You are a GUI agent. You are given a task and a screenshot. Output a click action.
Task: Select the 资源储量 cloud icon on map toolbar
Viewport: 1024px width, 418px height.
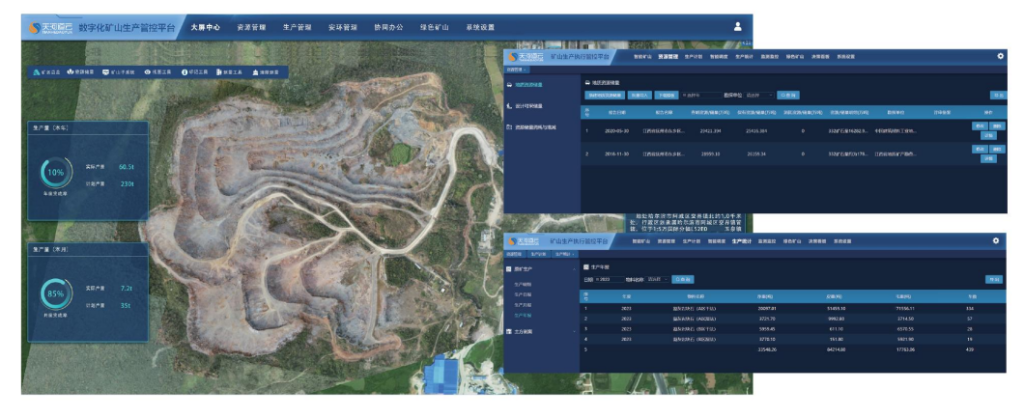[x=80, y=72]
